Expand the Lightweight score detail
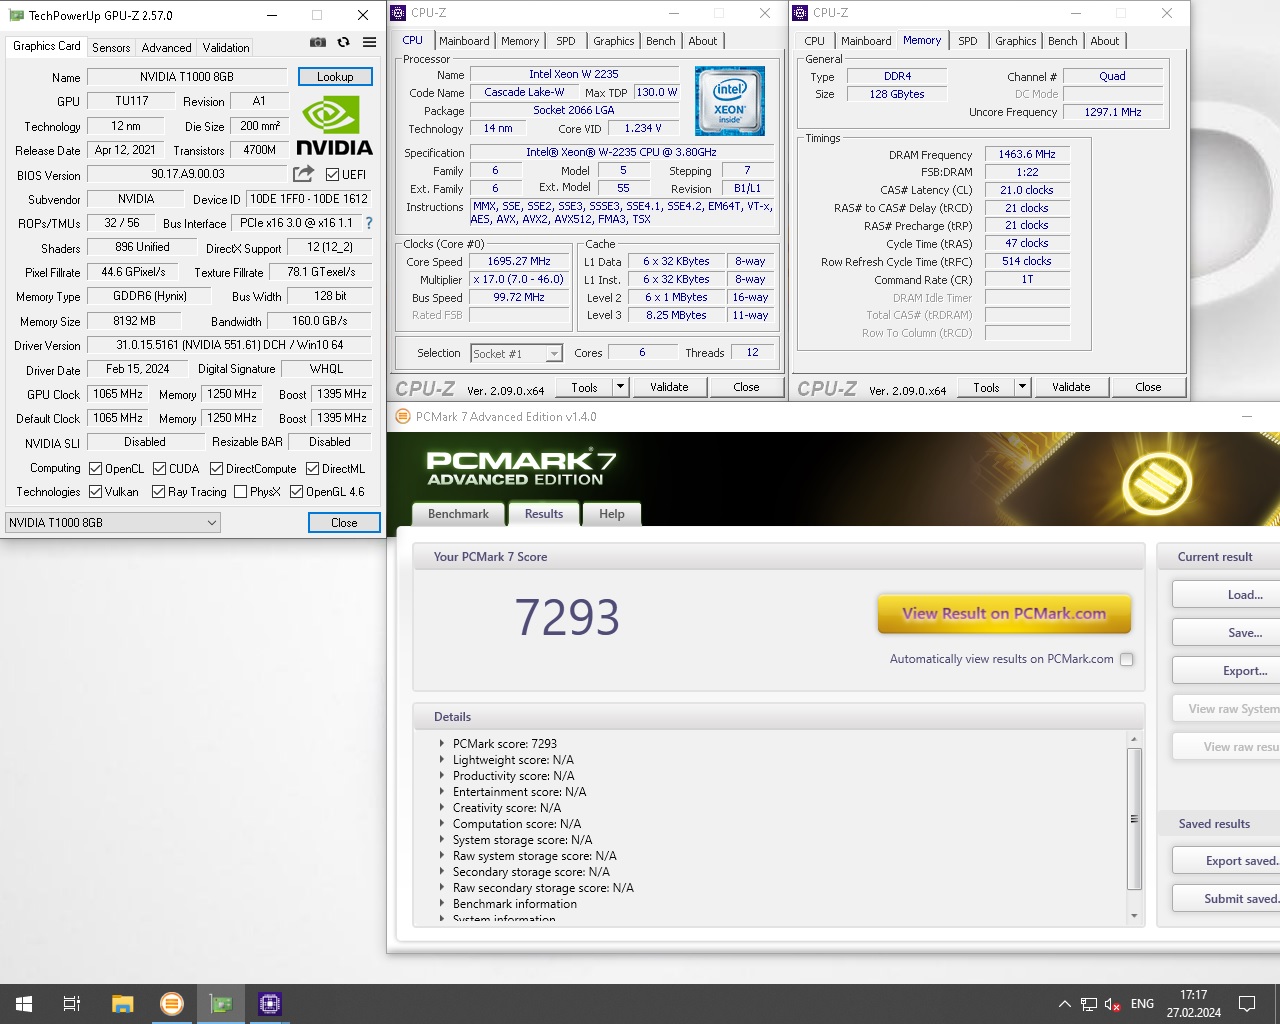 click(x=441, y=759)
